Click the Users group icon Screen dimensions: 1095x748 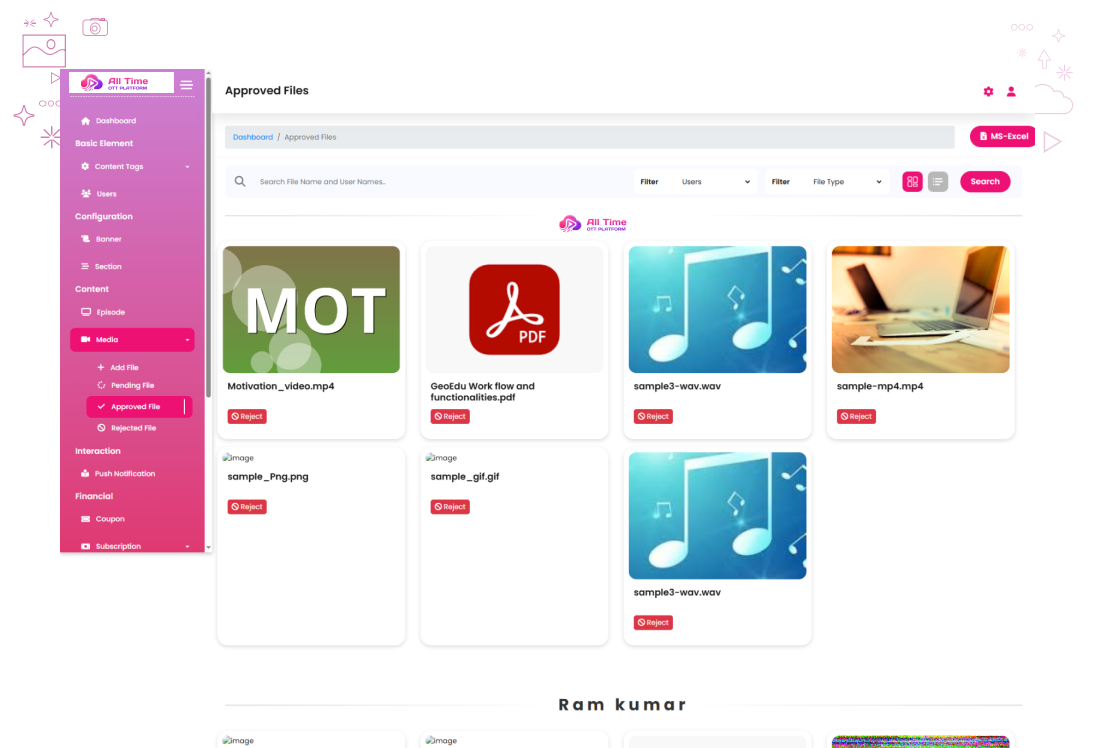coord(86,193)
